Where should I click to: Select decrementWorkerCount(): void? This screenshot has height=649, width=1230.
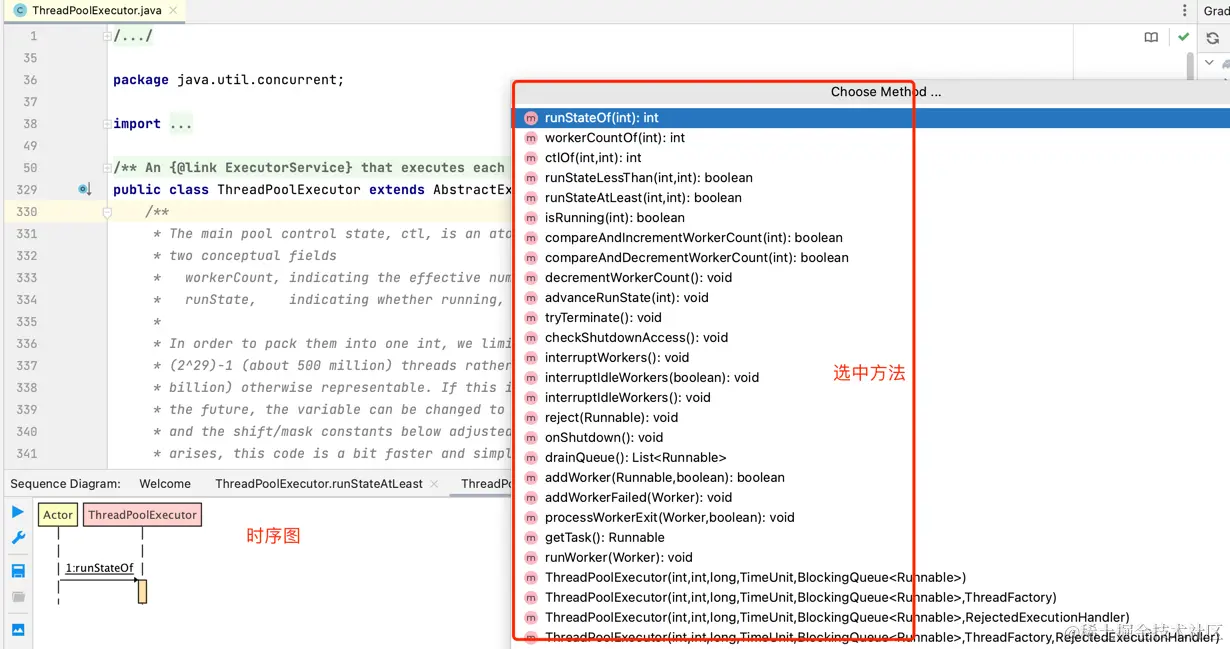872,278
